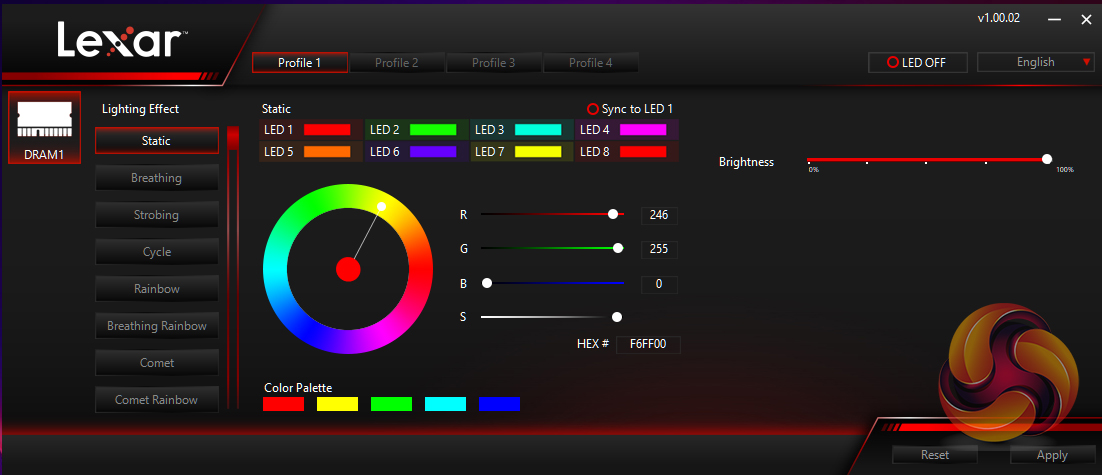Click the v1.00.02 version text
1102x475 pixels.
coord(999,18)
